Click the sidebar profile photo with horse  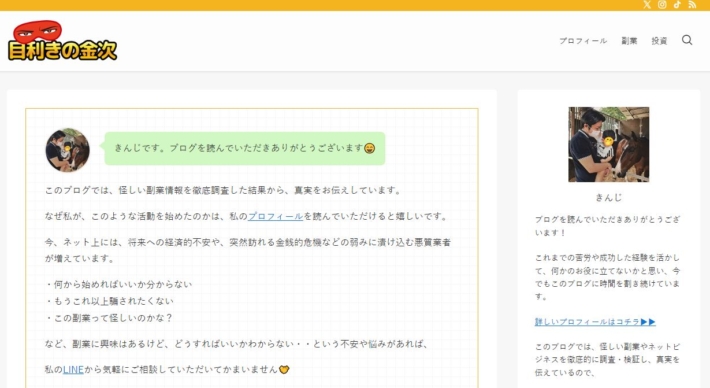pyautogui.click(x=609, y=144)
